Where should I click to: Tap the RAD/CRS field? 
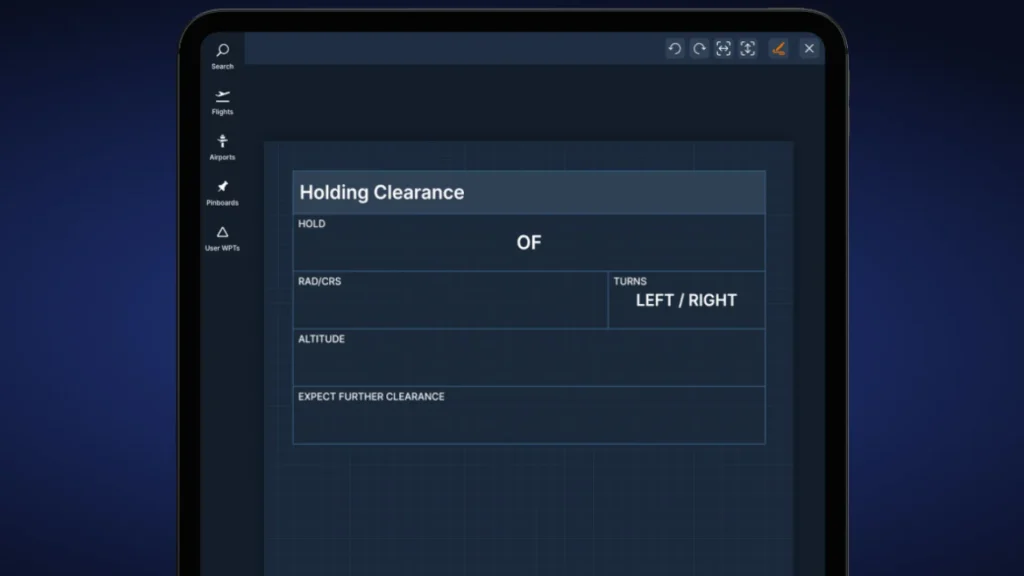[x=450, y=303]
